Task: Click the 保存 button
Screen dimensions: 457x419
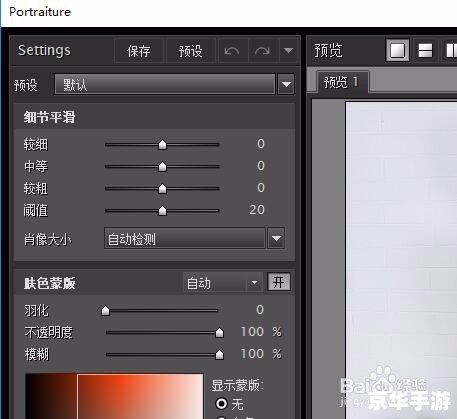Action: [x=139, y=51]
